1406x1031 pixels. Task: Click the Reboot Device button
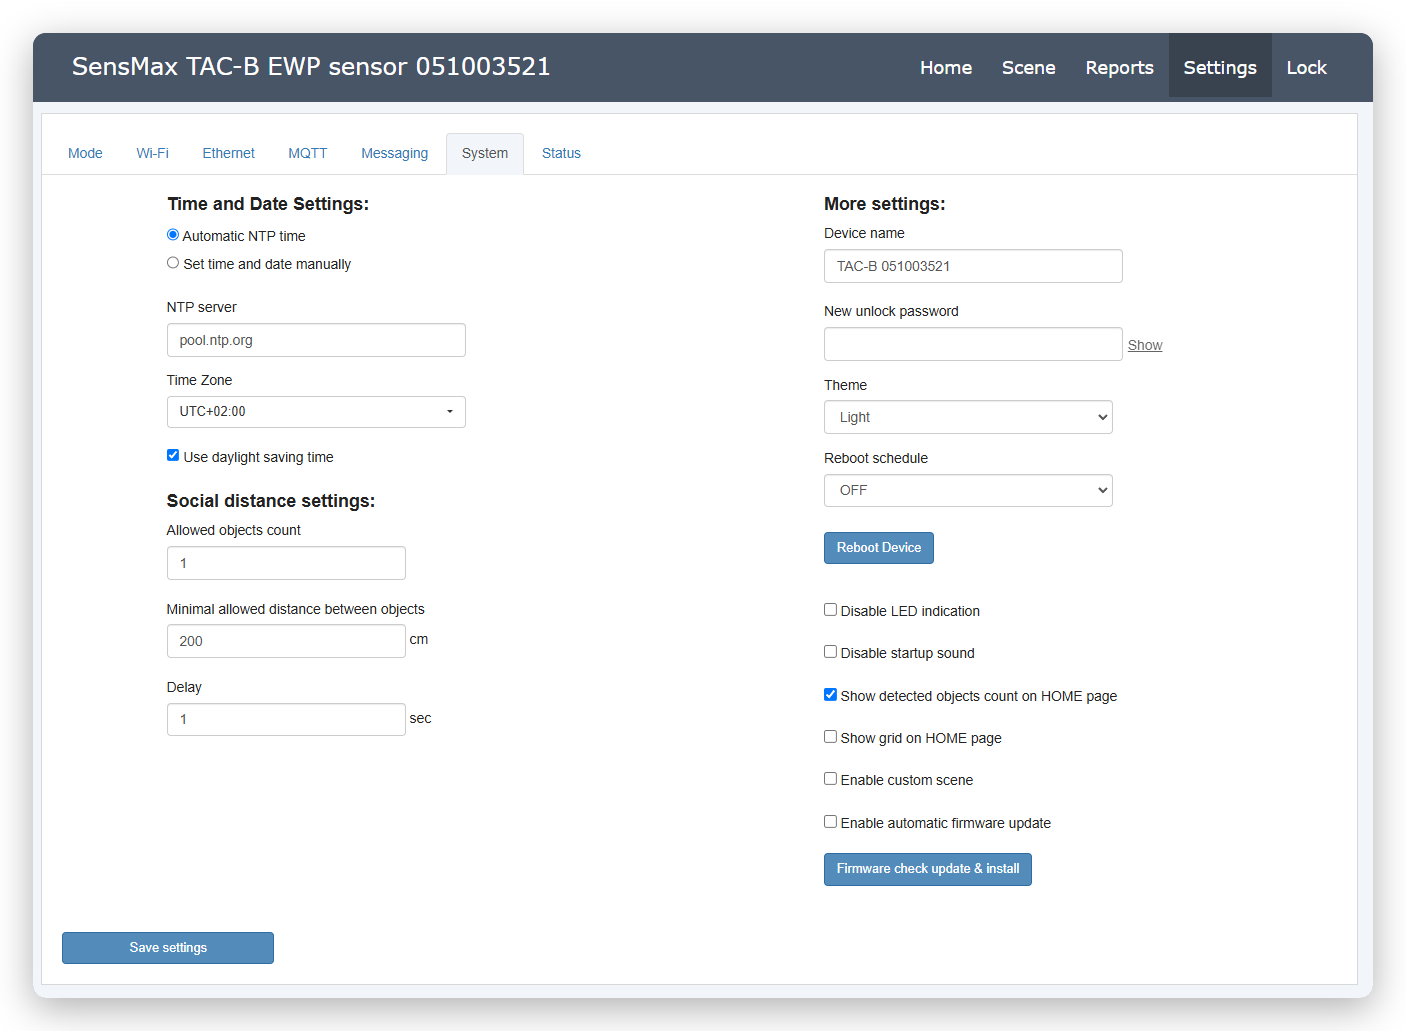(x=879, y=548)
